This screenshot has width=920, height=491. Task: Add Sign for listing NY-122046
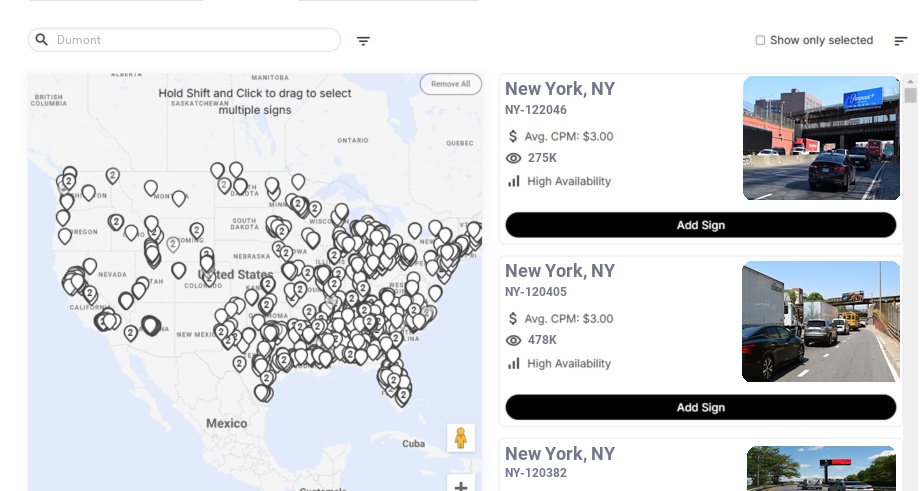click(x=700, y=225)
